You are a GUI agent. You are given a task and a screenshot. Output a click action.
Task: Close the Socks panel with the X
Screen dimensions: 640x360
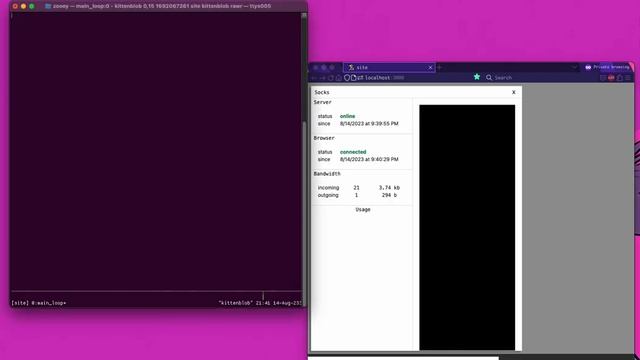click(513, 92)
